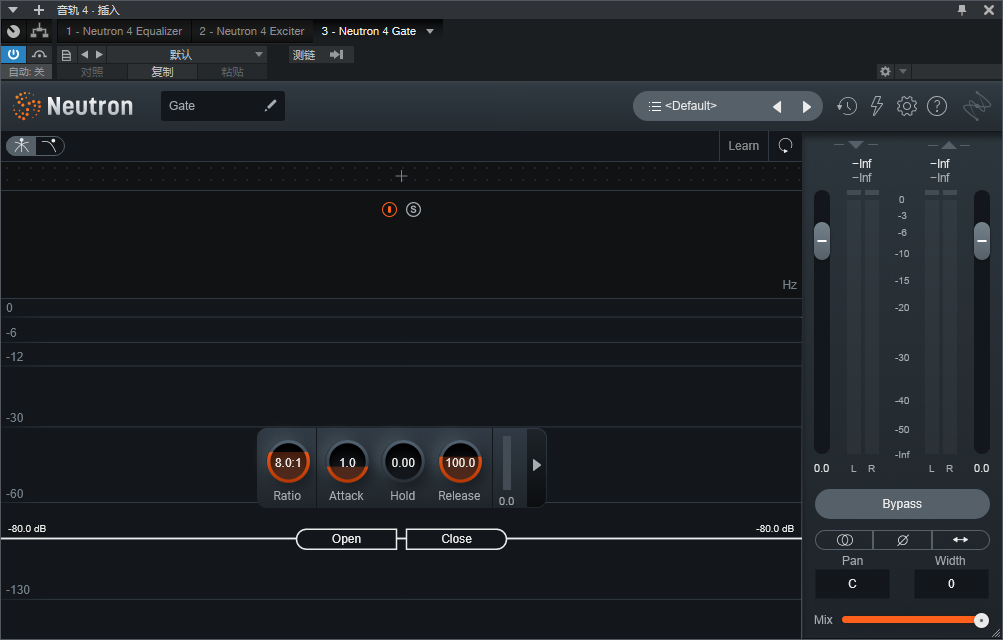This screenshot has width=1003, height=640.
Task: Click the 对照 compare button
Action: click(x=91, y=72)
